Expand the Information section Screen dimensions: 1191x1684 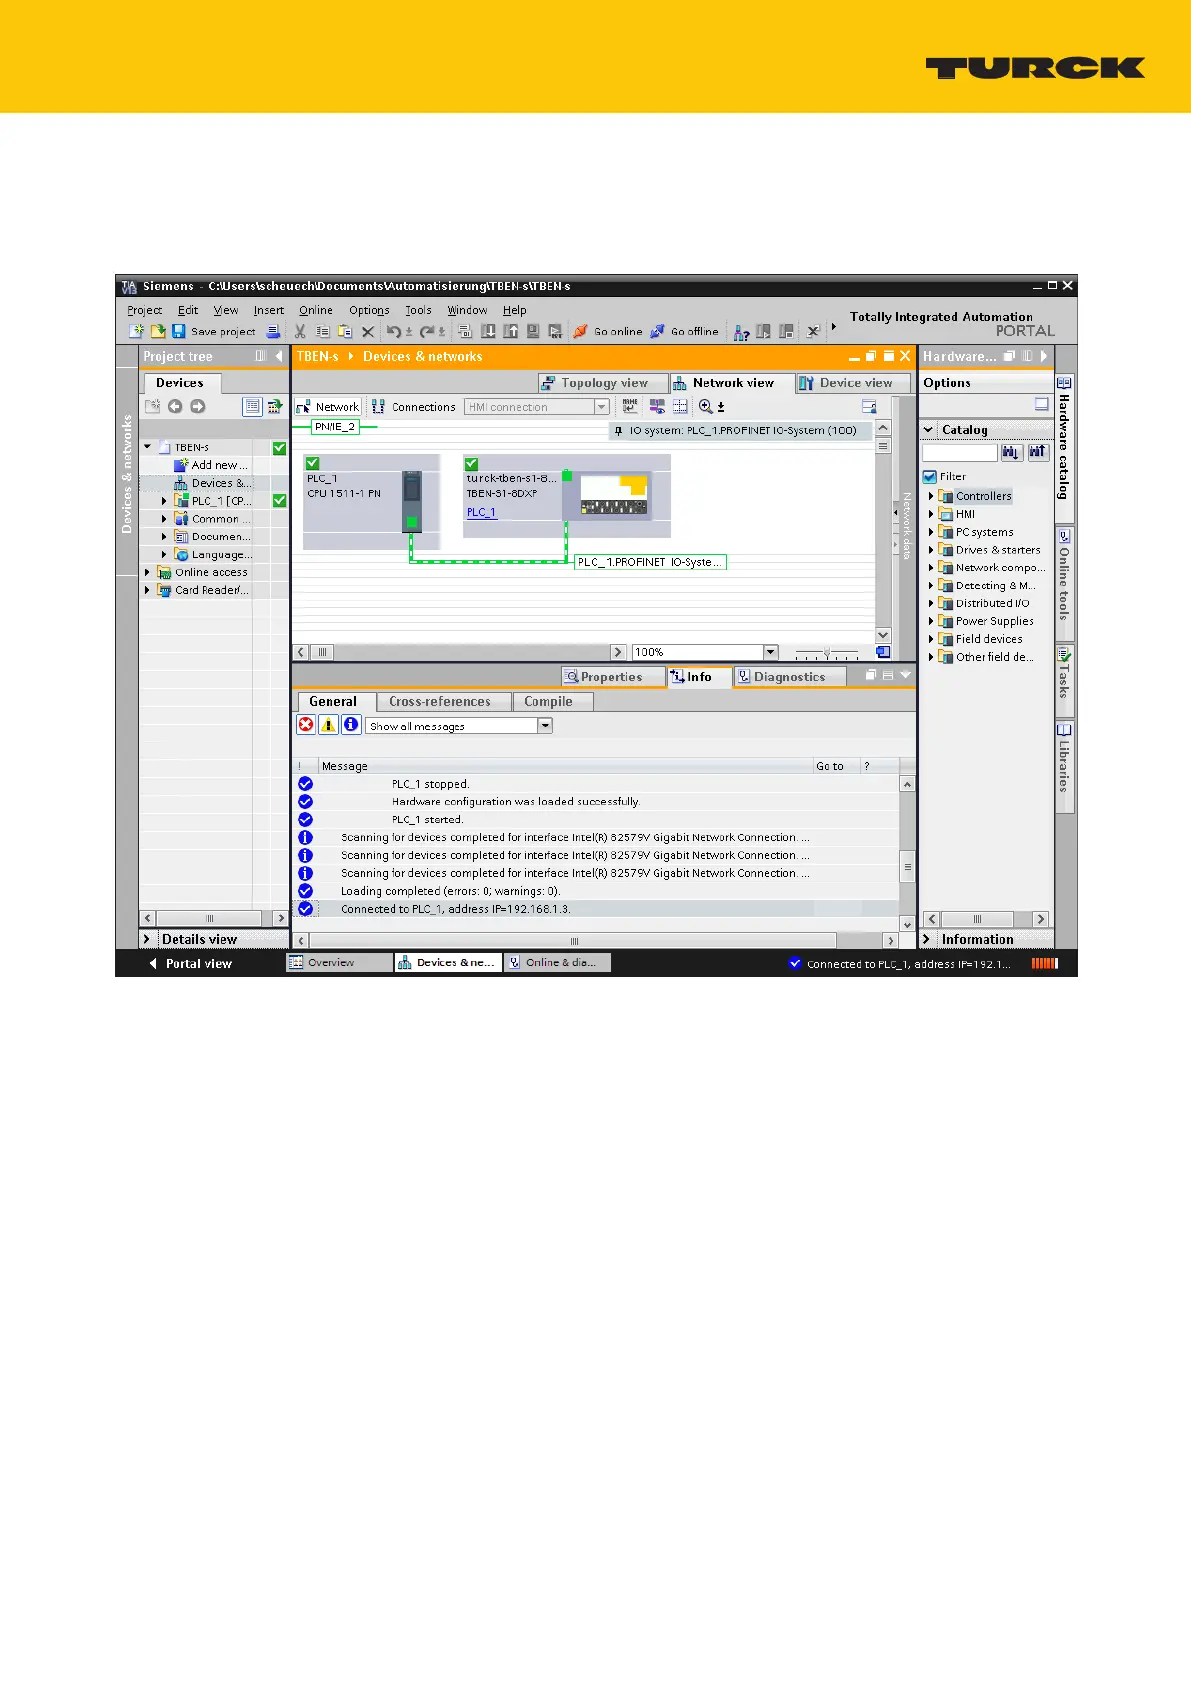pyautogui.click(x=927, y=939)
